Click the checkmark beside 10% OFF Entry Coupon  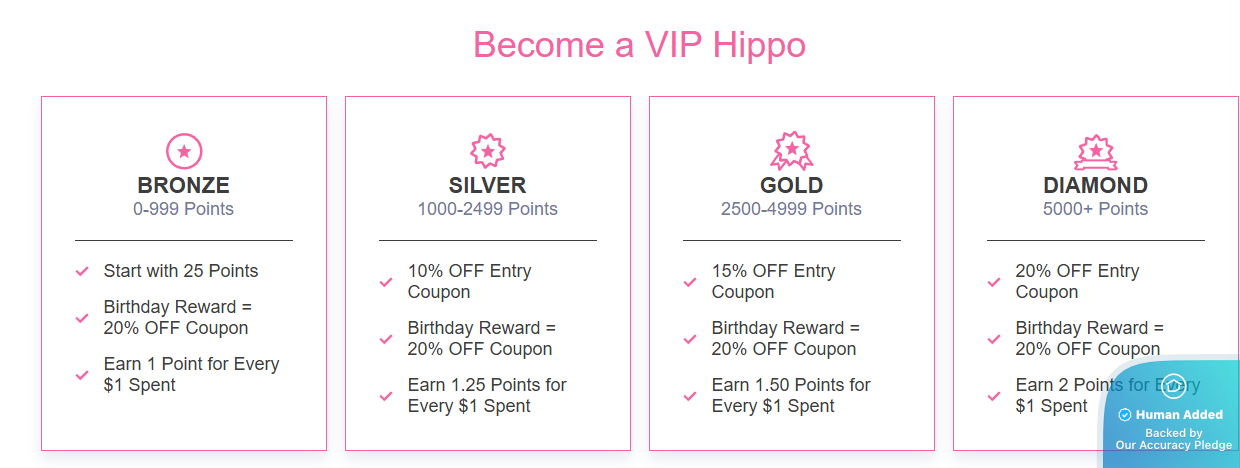(x=386, y=282)
